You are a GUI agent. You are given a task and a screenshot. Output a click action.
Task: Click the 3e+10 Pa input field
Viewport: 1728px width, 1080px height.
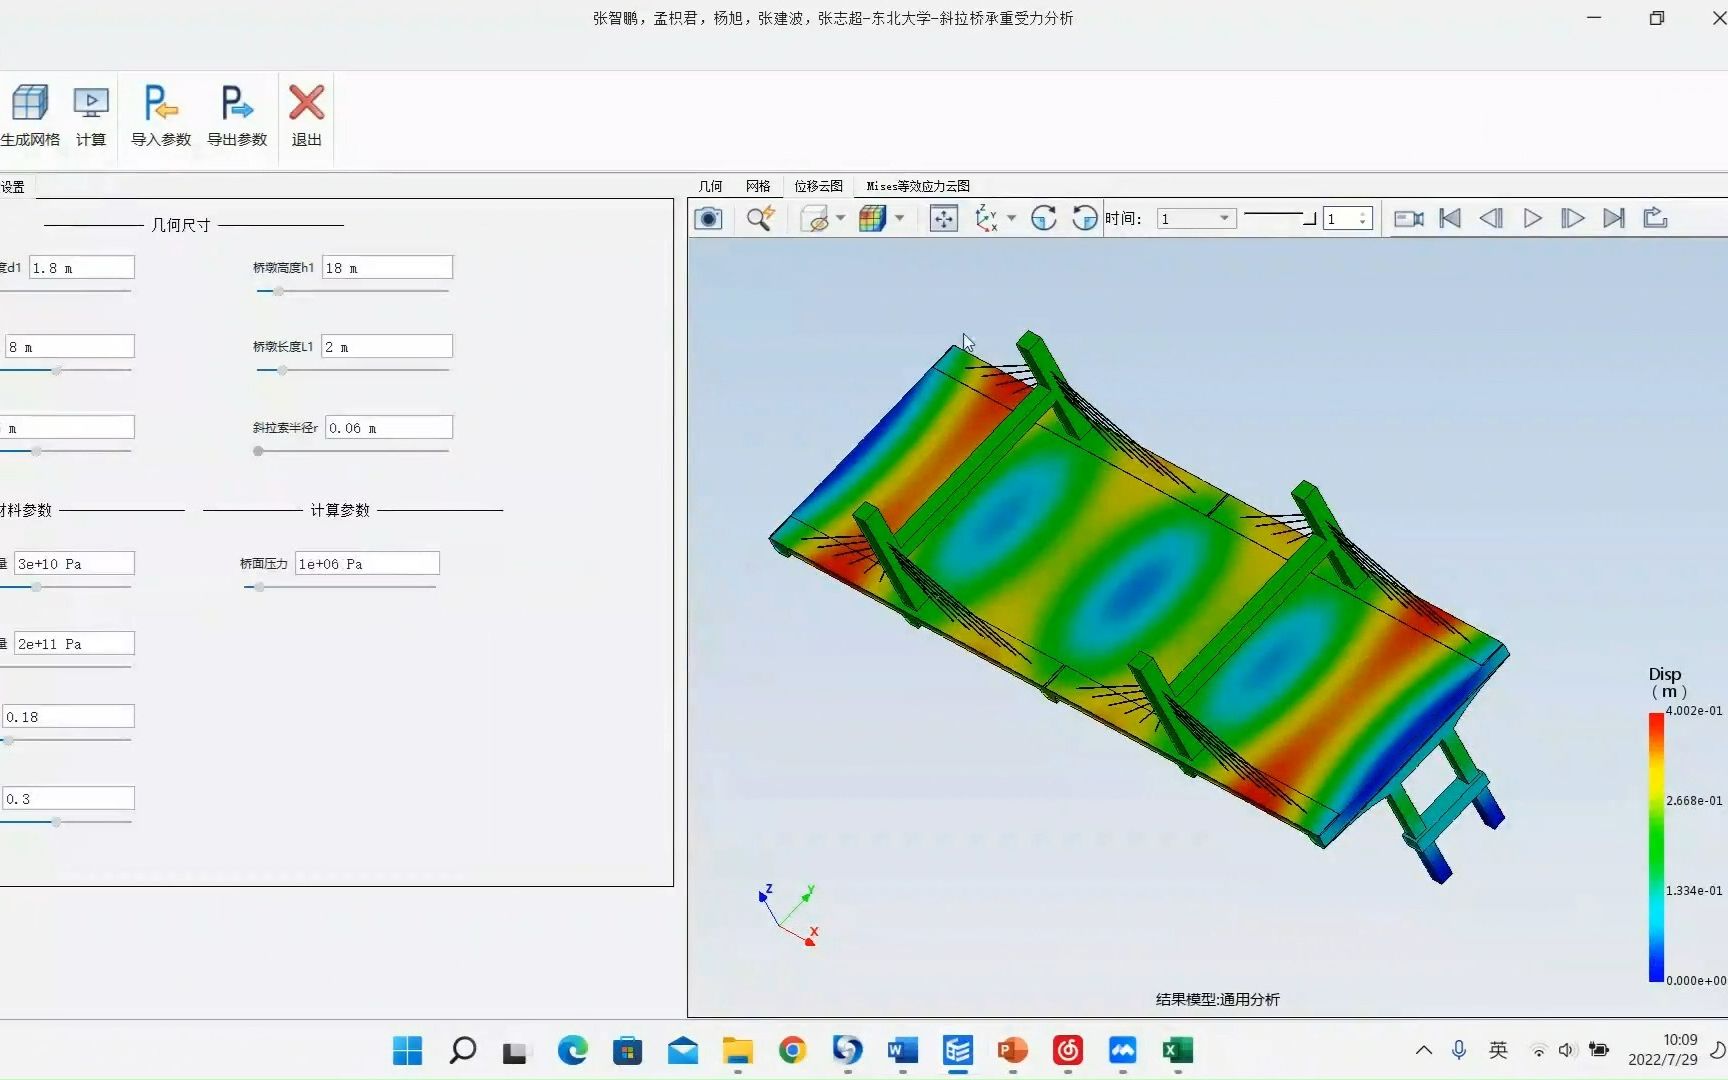74,563
